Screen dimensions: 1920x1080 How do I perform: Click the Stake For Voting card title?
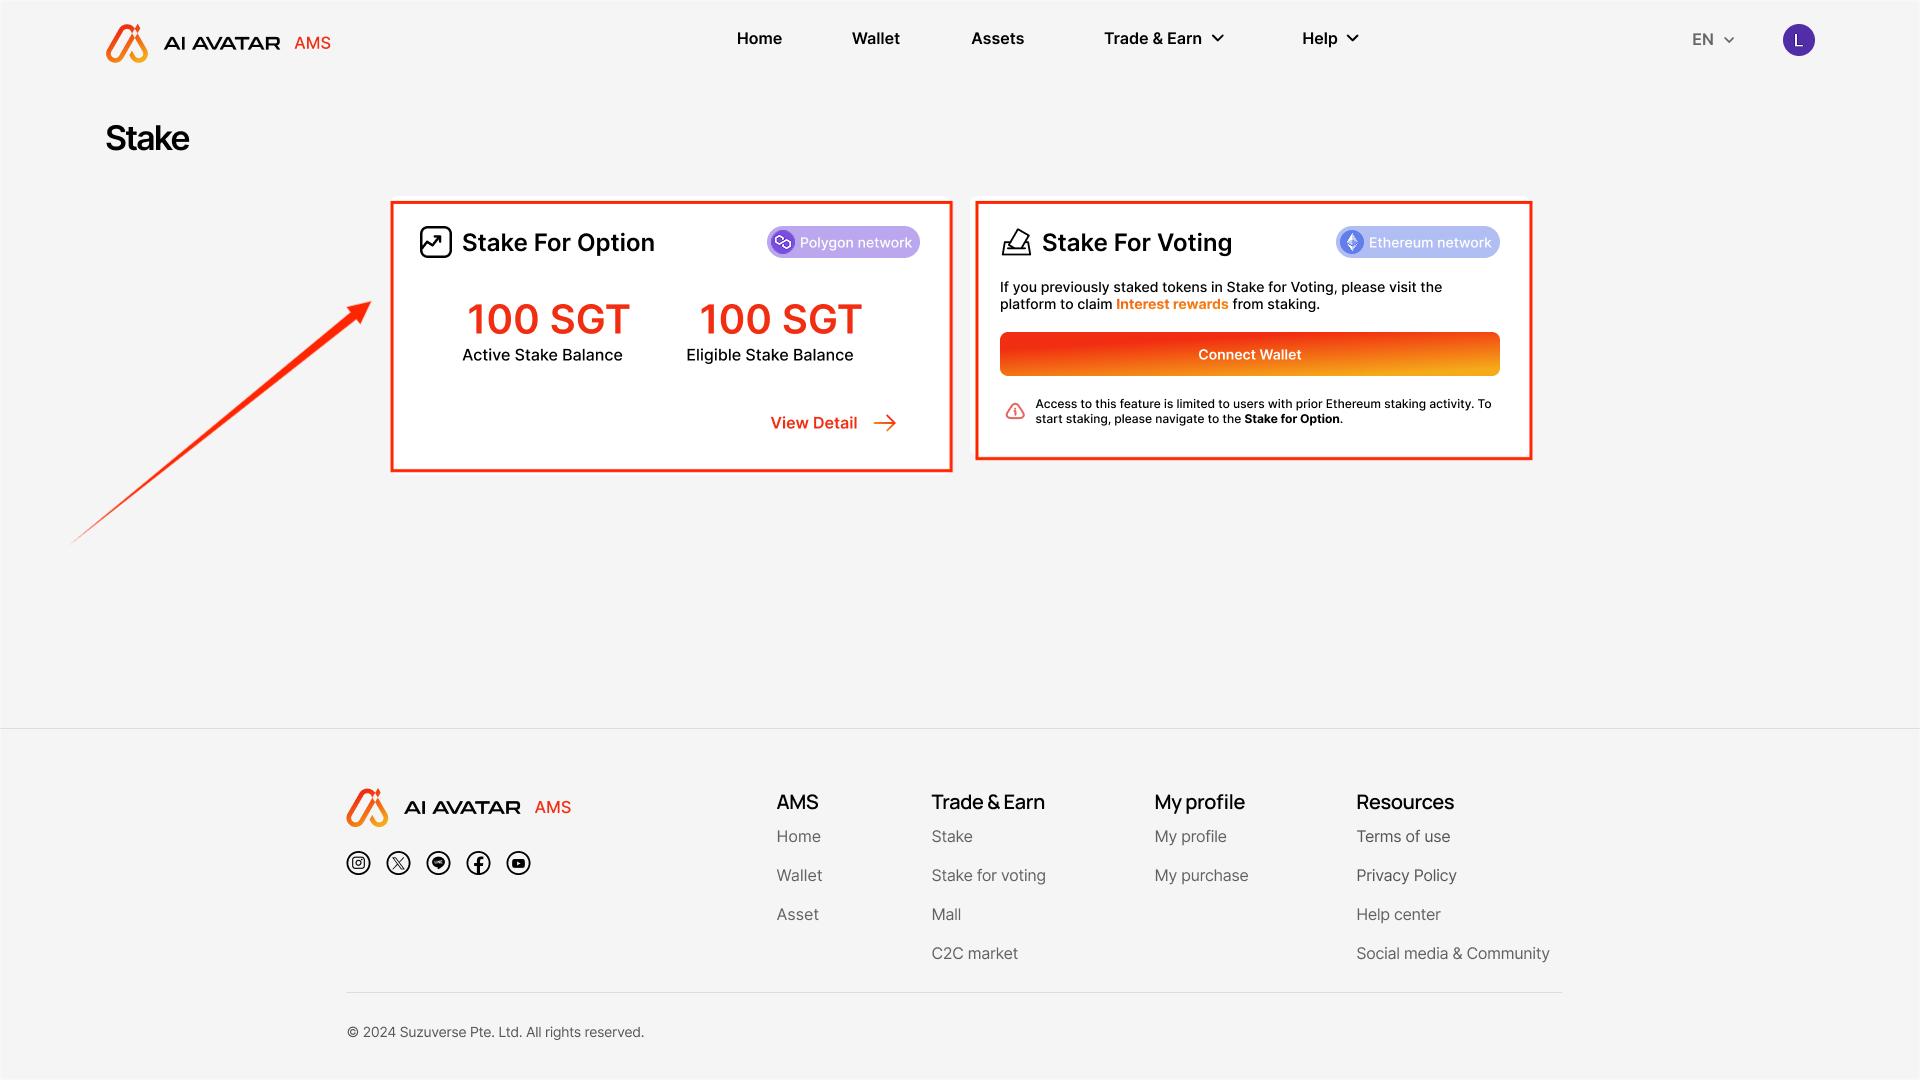click(x=1137, y=242)
